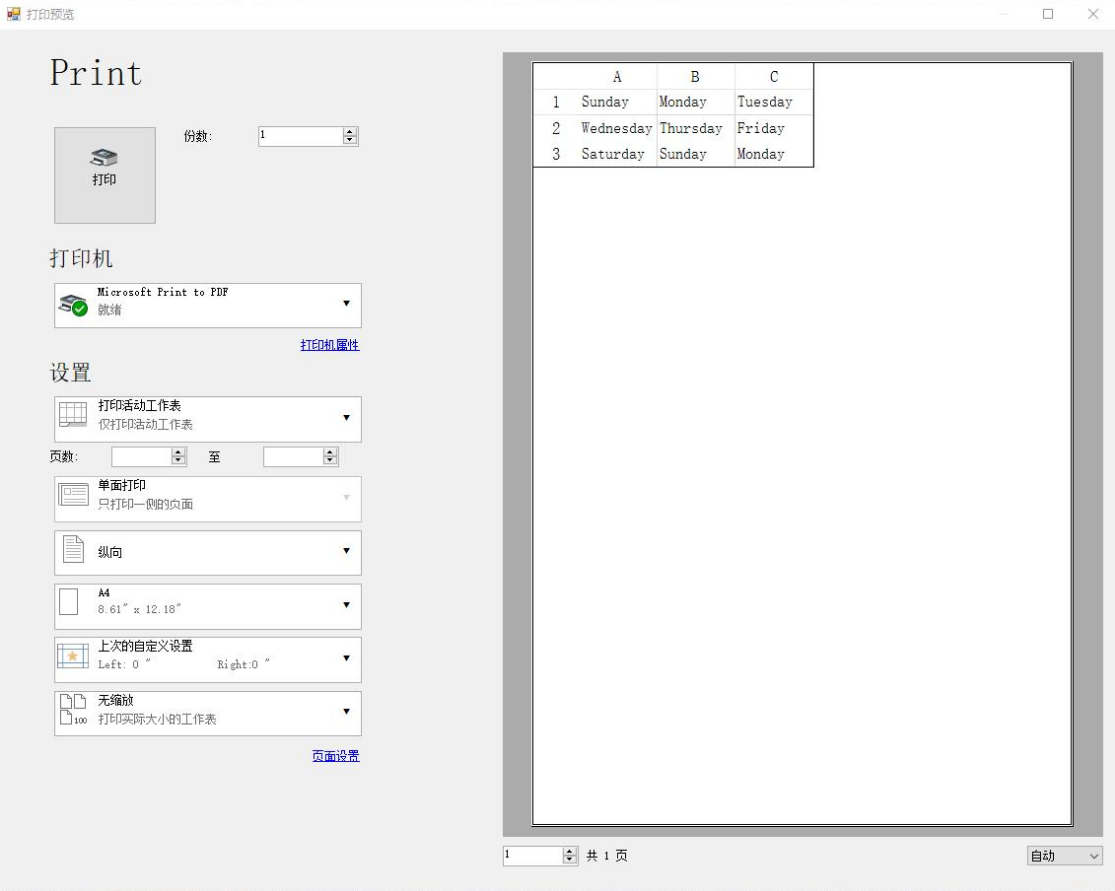Click the Microsoft Print to PDF printer icon
This screenshot has height=891, width=1115.
[x=73, y=305]
